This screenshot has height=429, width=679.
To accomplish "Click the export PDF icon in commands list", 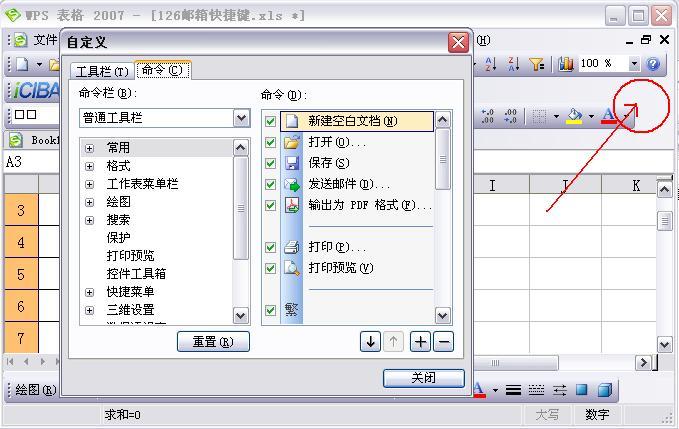I will tap(292, 205).
